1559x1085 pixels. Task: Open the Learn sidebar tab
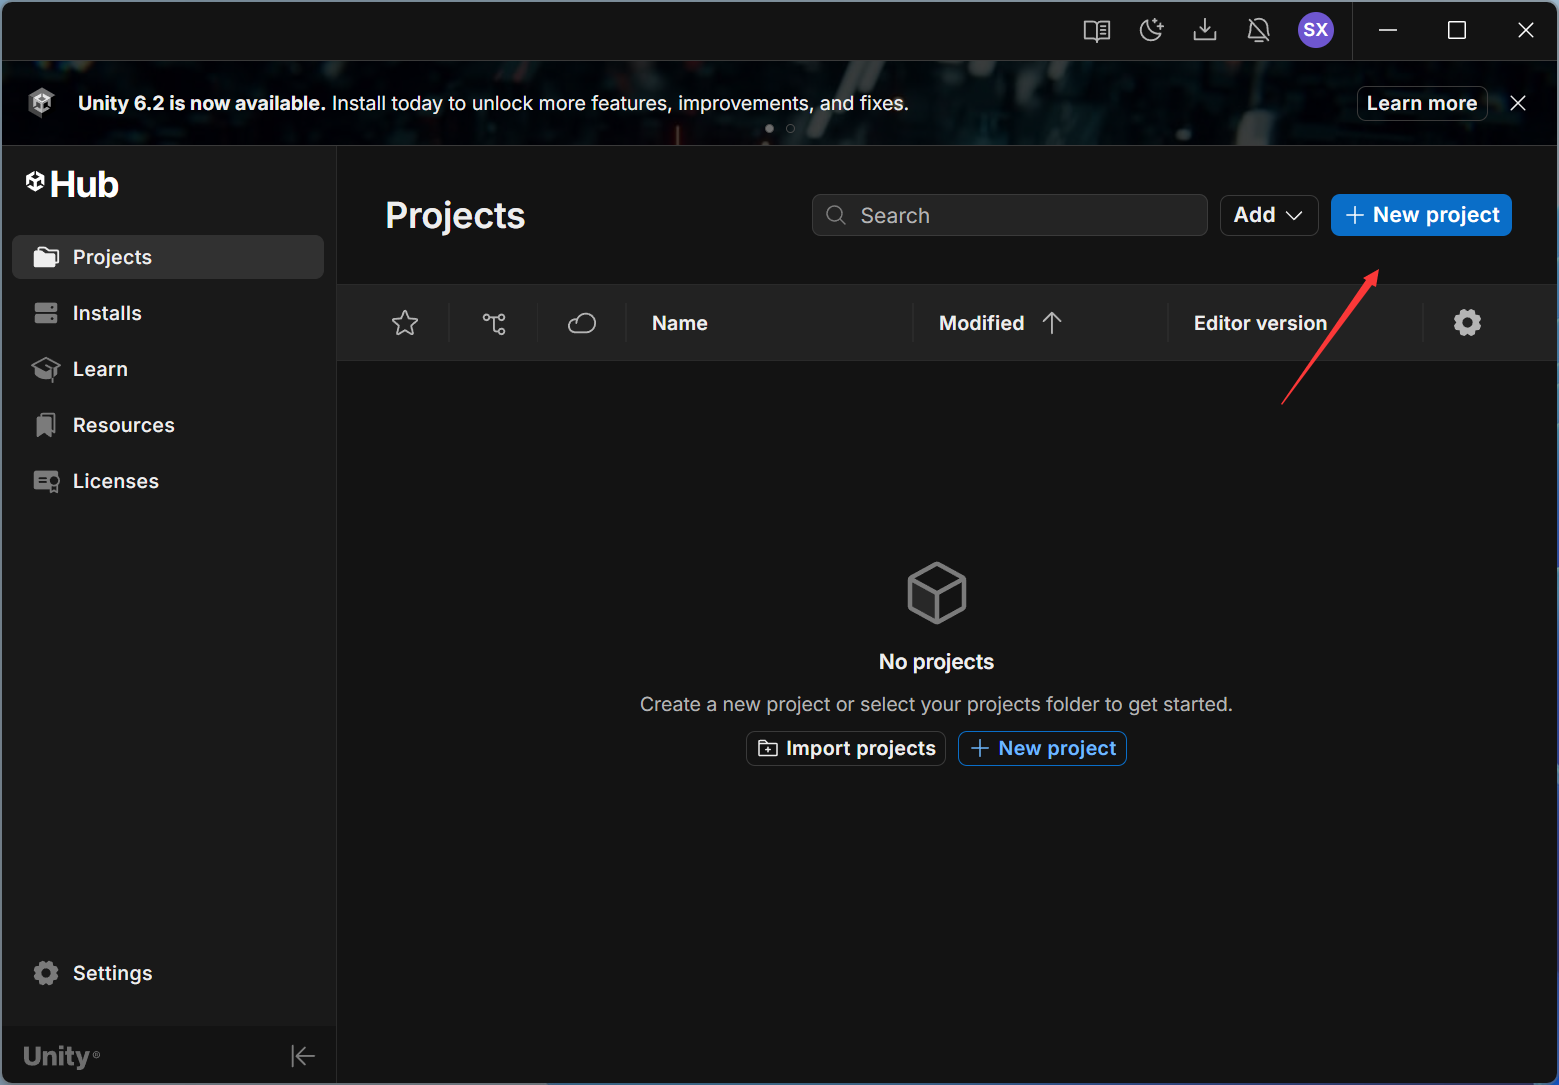[x=168, y=369]
